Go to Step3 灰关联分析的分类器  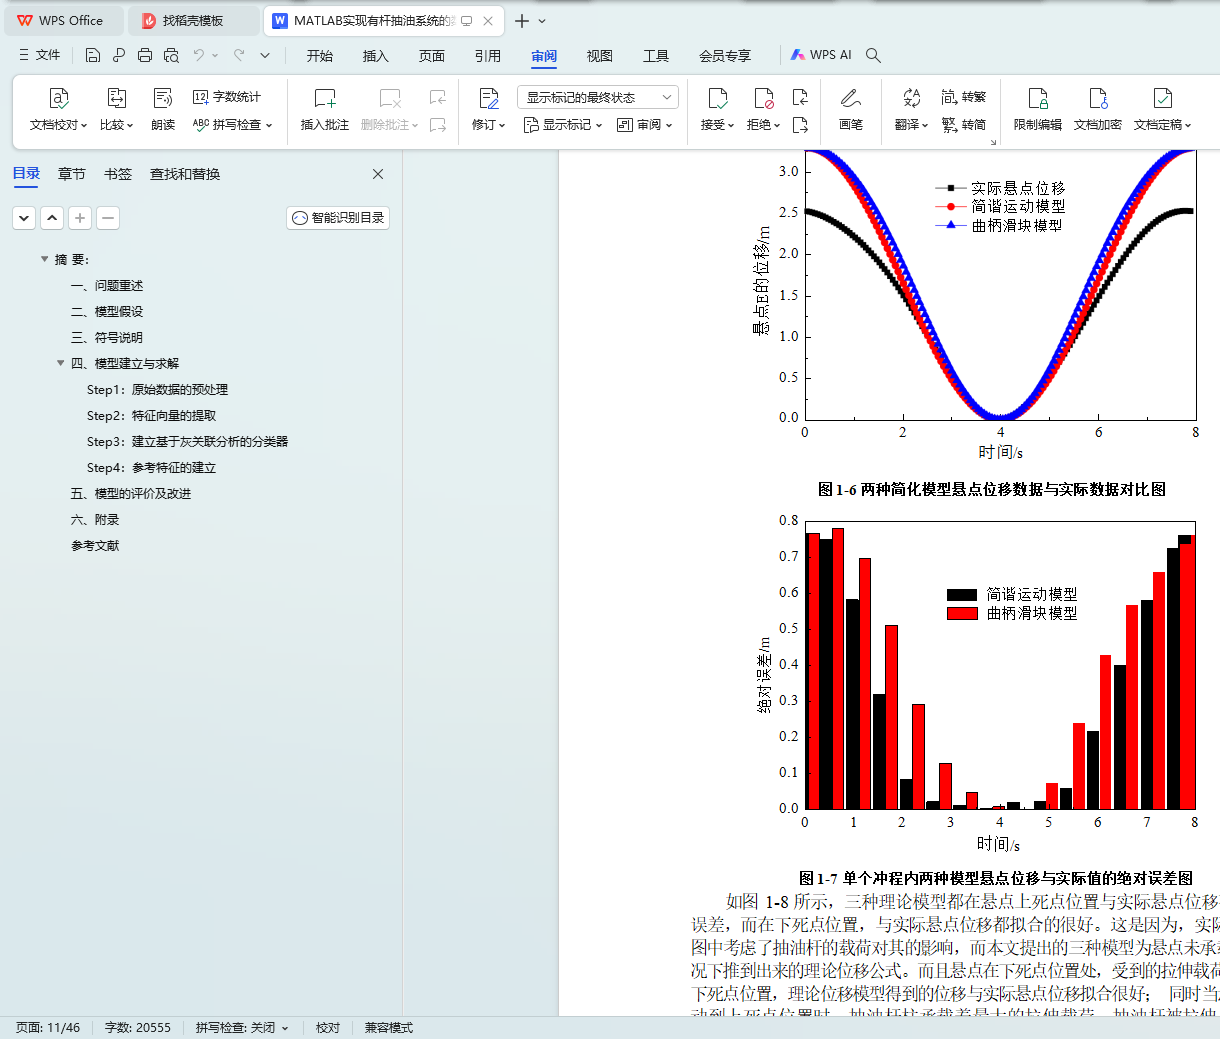pyautogui.click(x=188, y=441)
